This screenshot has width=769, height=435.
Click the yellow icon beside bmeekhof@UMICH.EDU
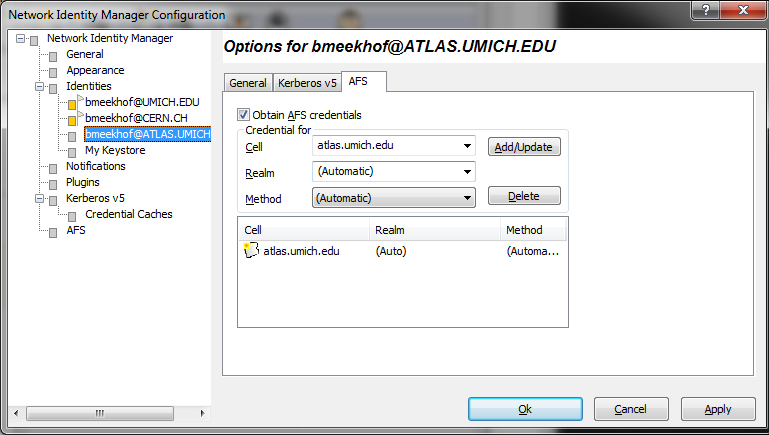tap(72, 104)
